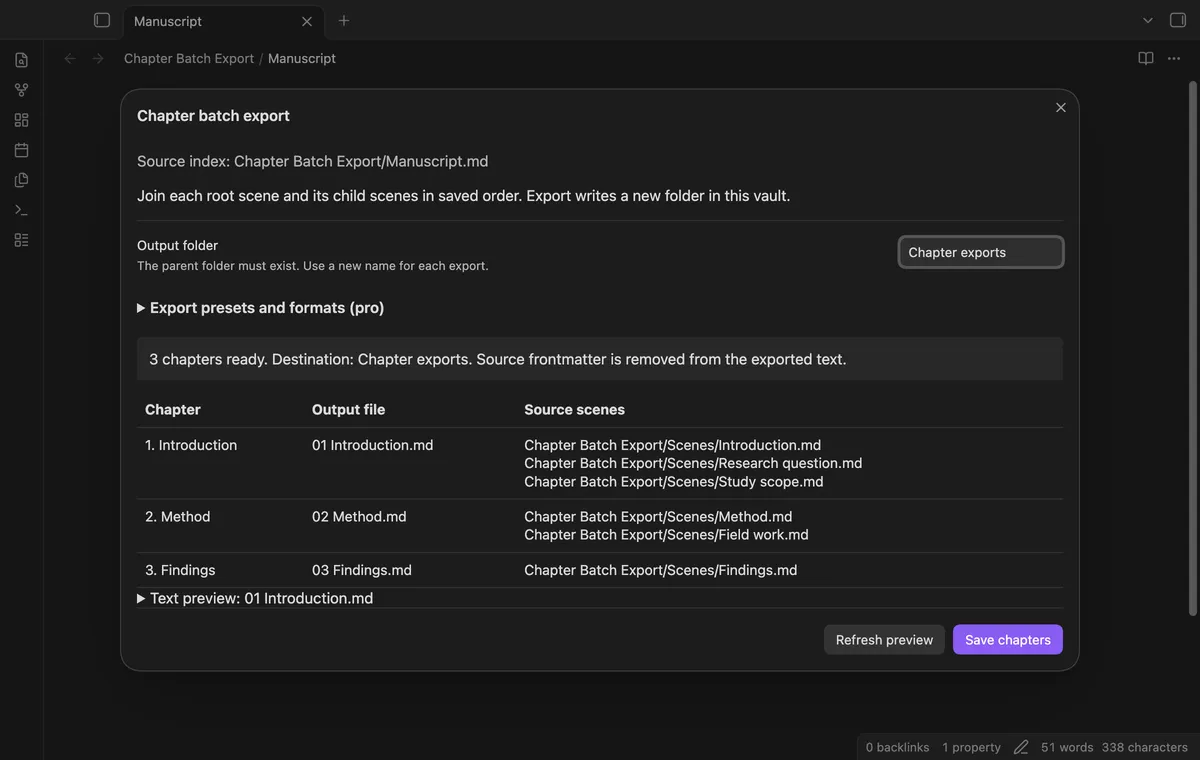Viewport: 1200px width, 760px height.
Task: Click the bottom list-style ribbon icon
Action: (x=21, y=240)
